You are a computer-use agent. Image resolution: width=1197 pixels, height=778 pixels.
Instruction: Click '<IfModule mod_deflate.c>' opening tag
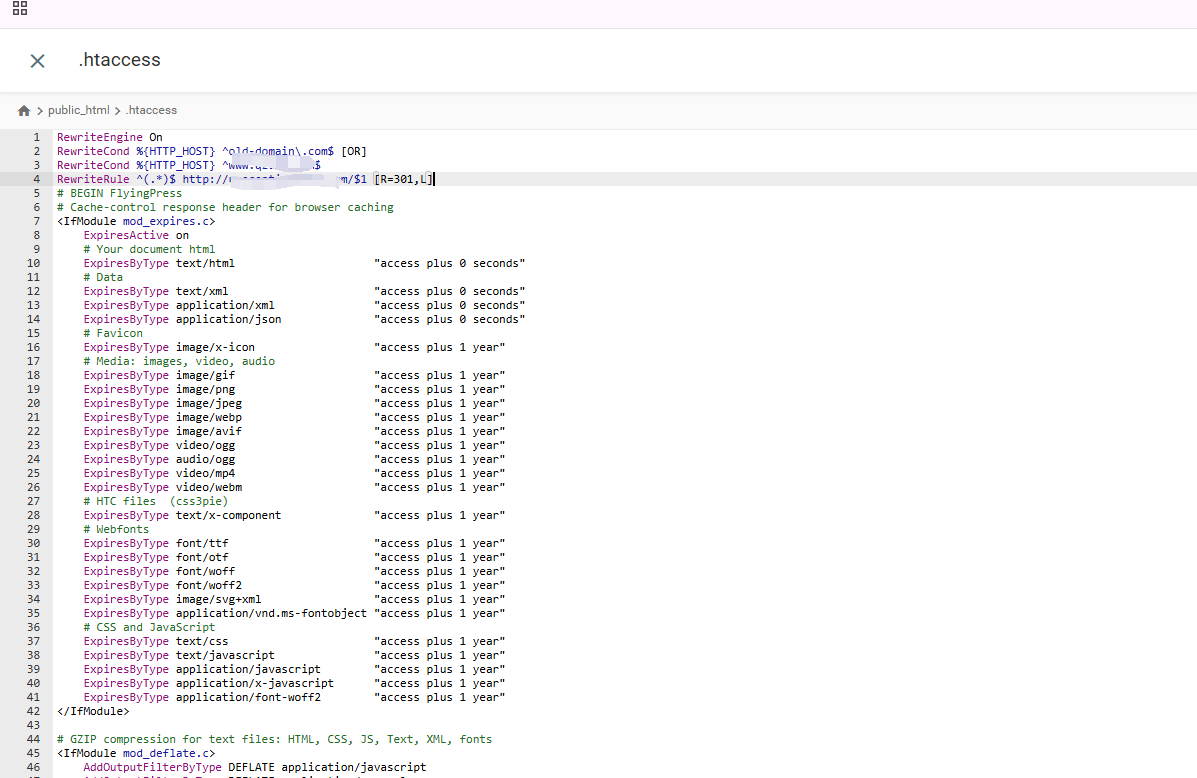point(136,753)
